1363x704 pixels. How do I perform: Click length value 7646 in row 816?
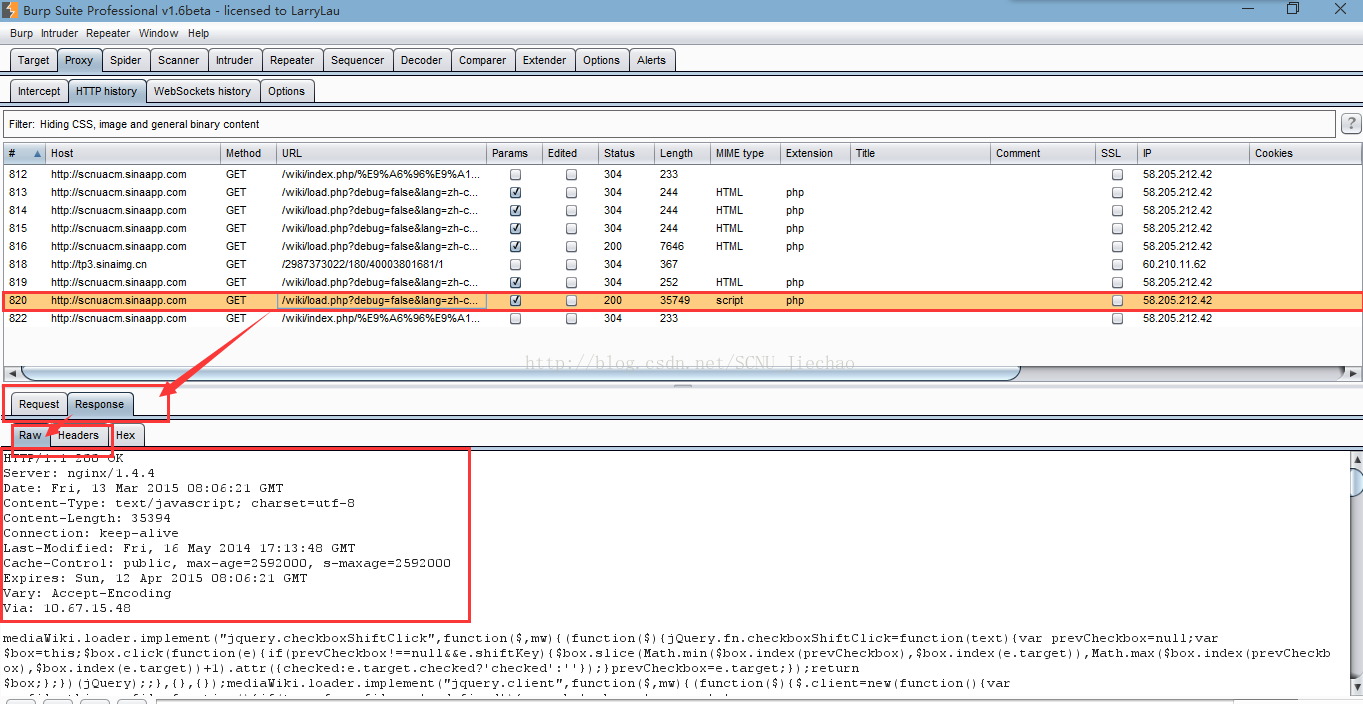coord(672,246)
